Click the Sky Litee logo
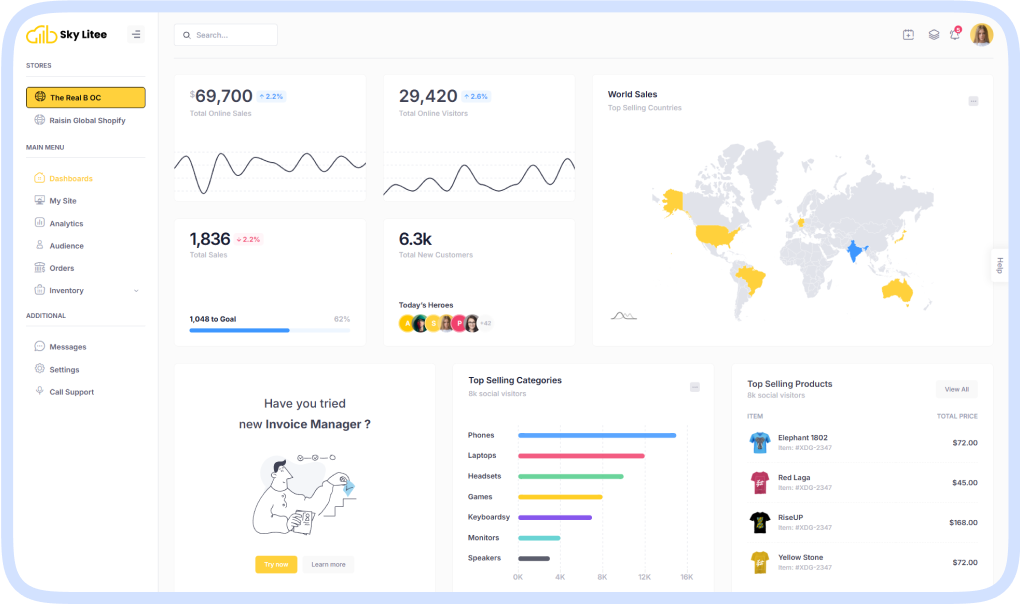This screenshot has height=604, width=1020. (x=66, y=35)
